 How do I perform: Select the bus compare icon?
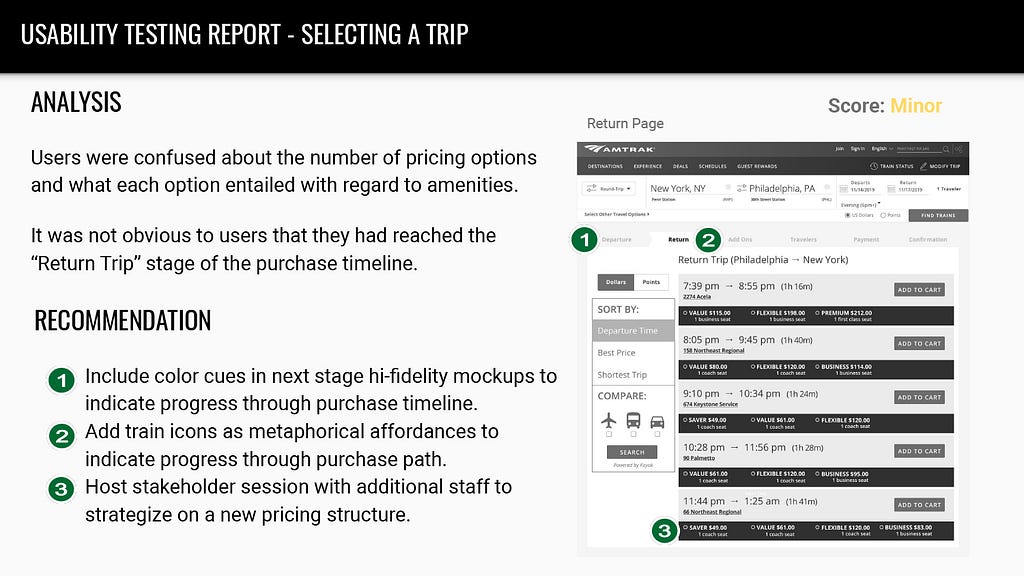[633, 420]
